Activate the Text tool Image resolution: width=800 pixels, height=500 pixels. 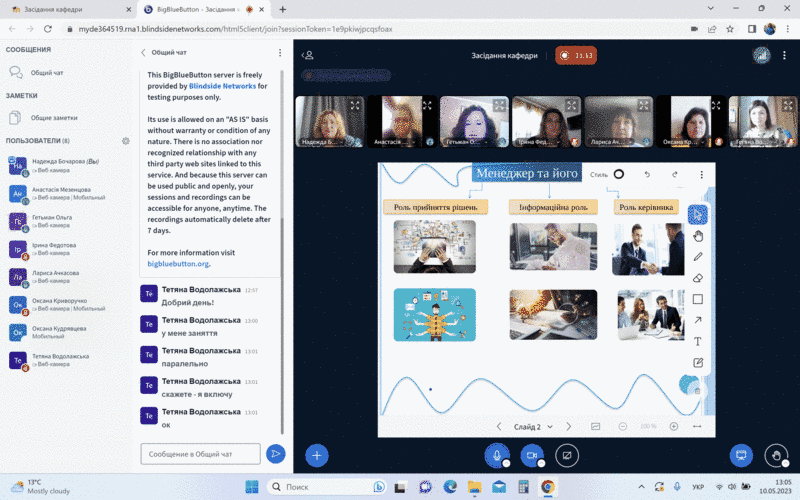(698, 341)
